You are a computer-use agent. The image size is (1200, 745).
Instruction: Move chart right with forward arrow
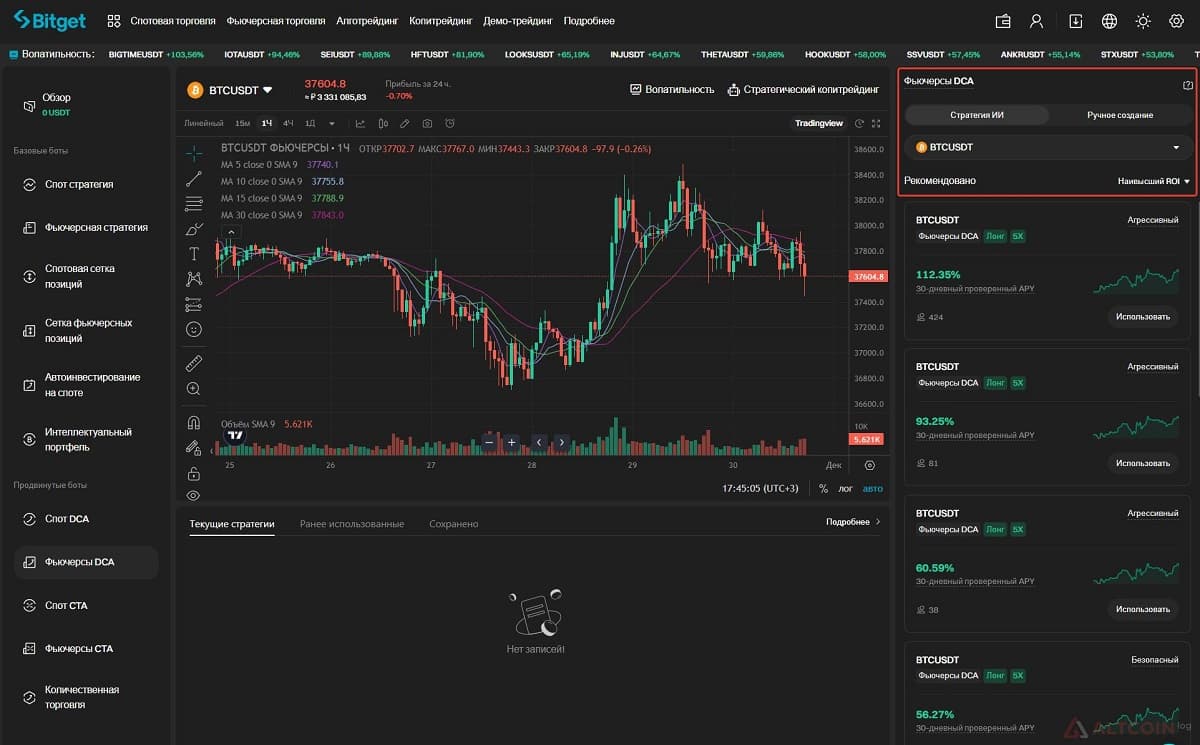point(562,441)
